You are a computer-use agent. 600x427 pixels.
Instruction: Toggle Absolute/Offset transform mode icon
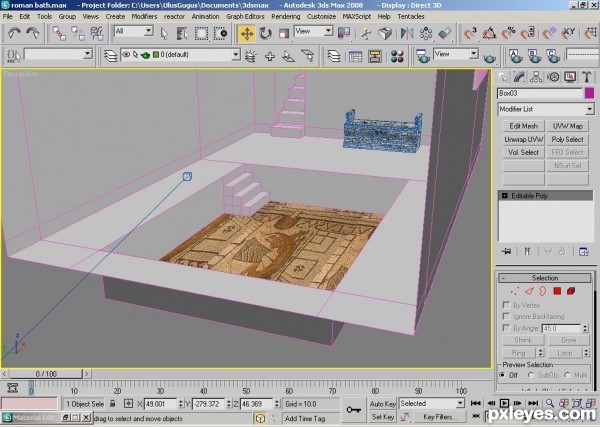[x=129, y=404]
